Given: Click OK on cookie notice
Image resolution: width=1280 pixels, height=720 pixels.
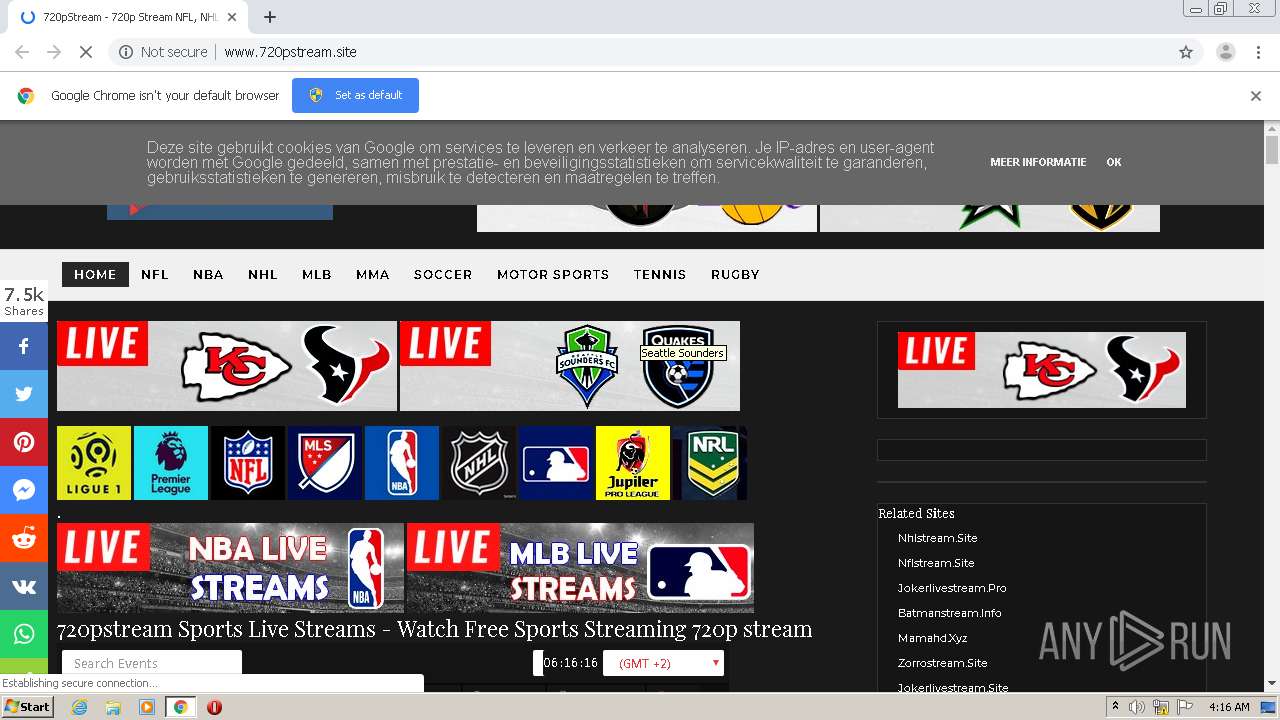Looking at the screenshot, I should click(x=1114, y=162).
